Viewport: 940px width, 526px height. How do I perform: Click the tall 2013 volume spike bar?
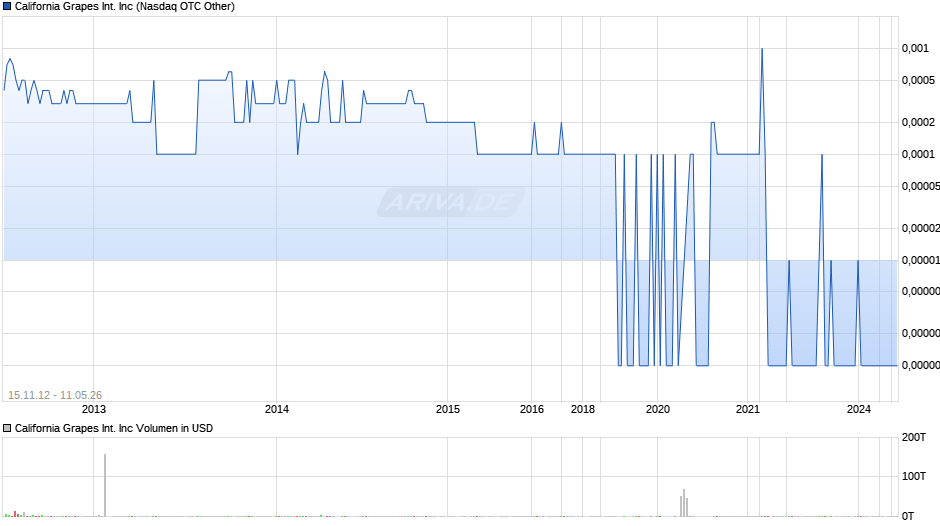coord(105,485)
